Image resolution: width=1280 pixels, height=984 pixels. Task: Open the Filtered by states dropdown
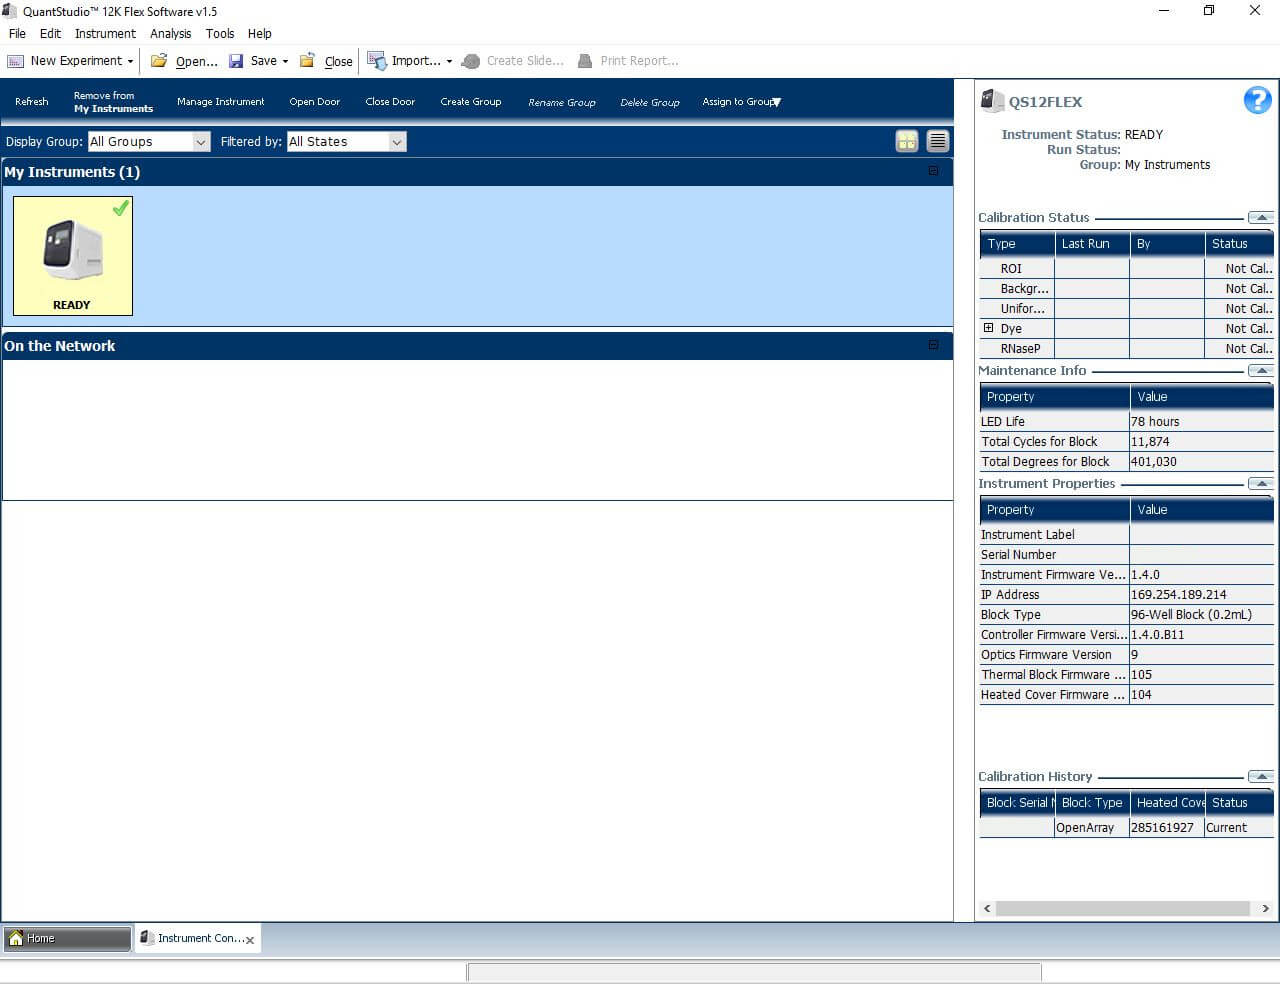(396, 142)
